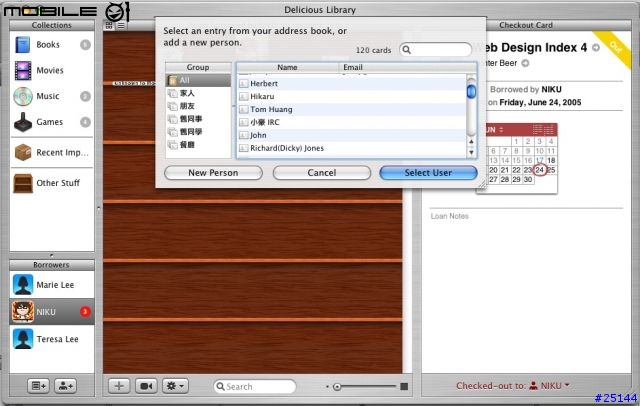
Task: Click the arrow next to Beer author
Action: click(525, 63)
